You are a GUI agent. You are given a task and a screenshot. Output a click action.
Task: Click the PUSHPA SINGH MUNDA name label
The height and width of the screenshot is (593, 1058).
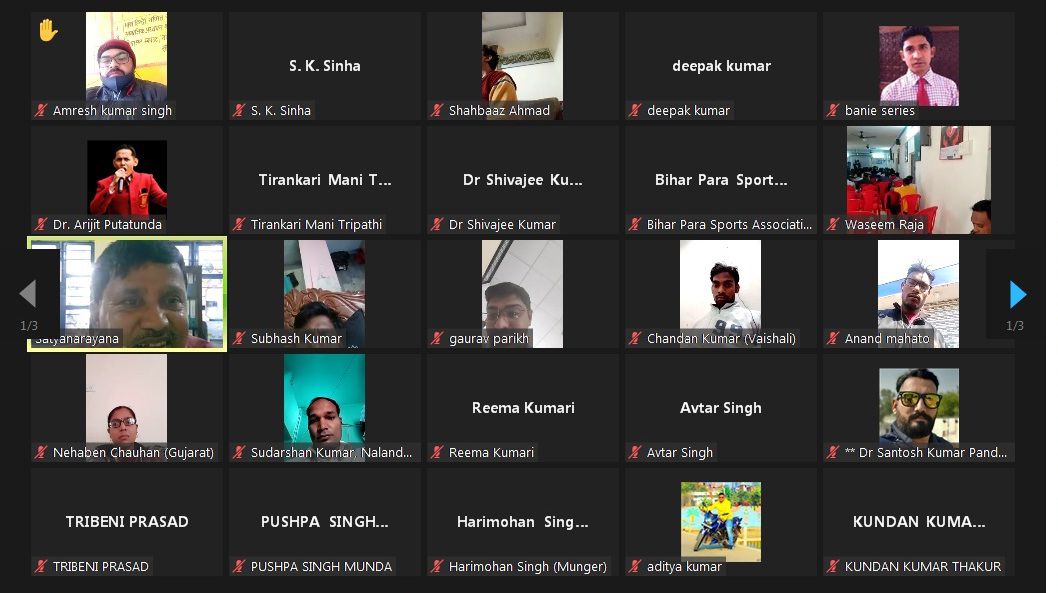(x=321, y=566)
